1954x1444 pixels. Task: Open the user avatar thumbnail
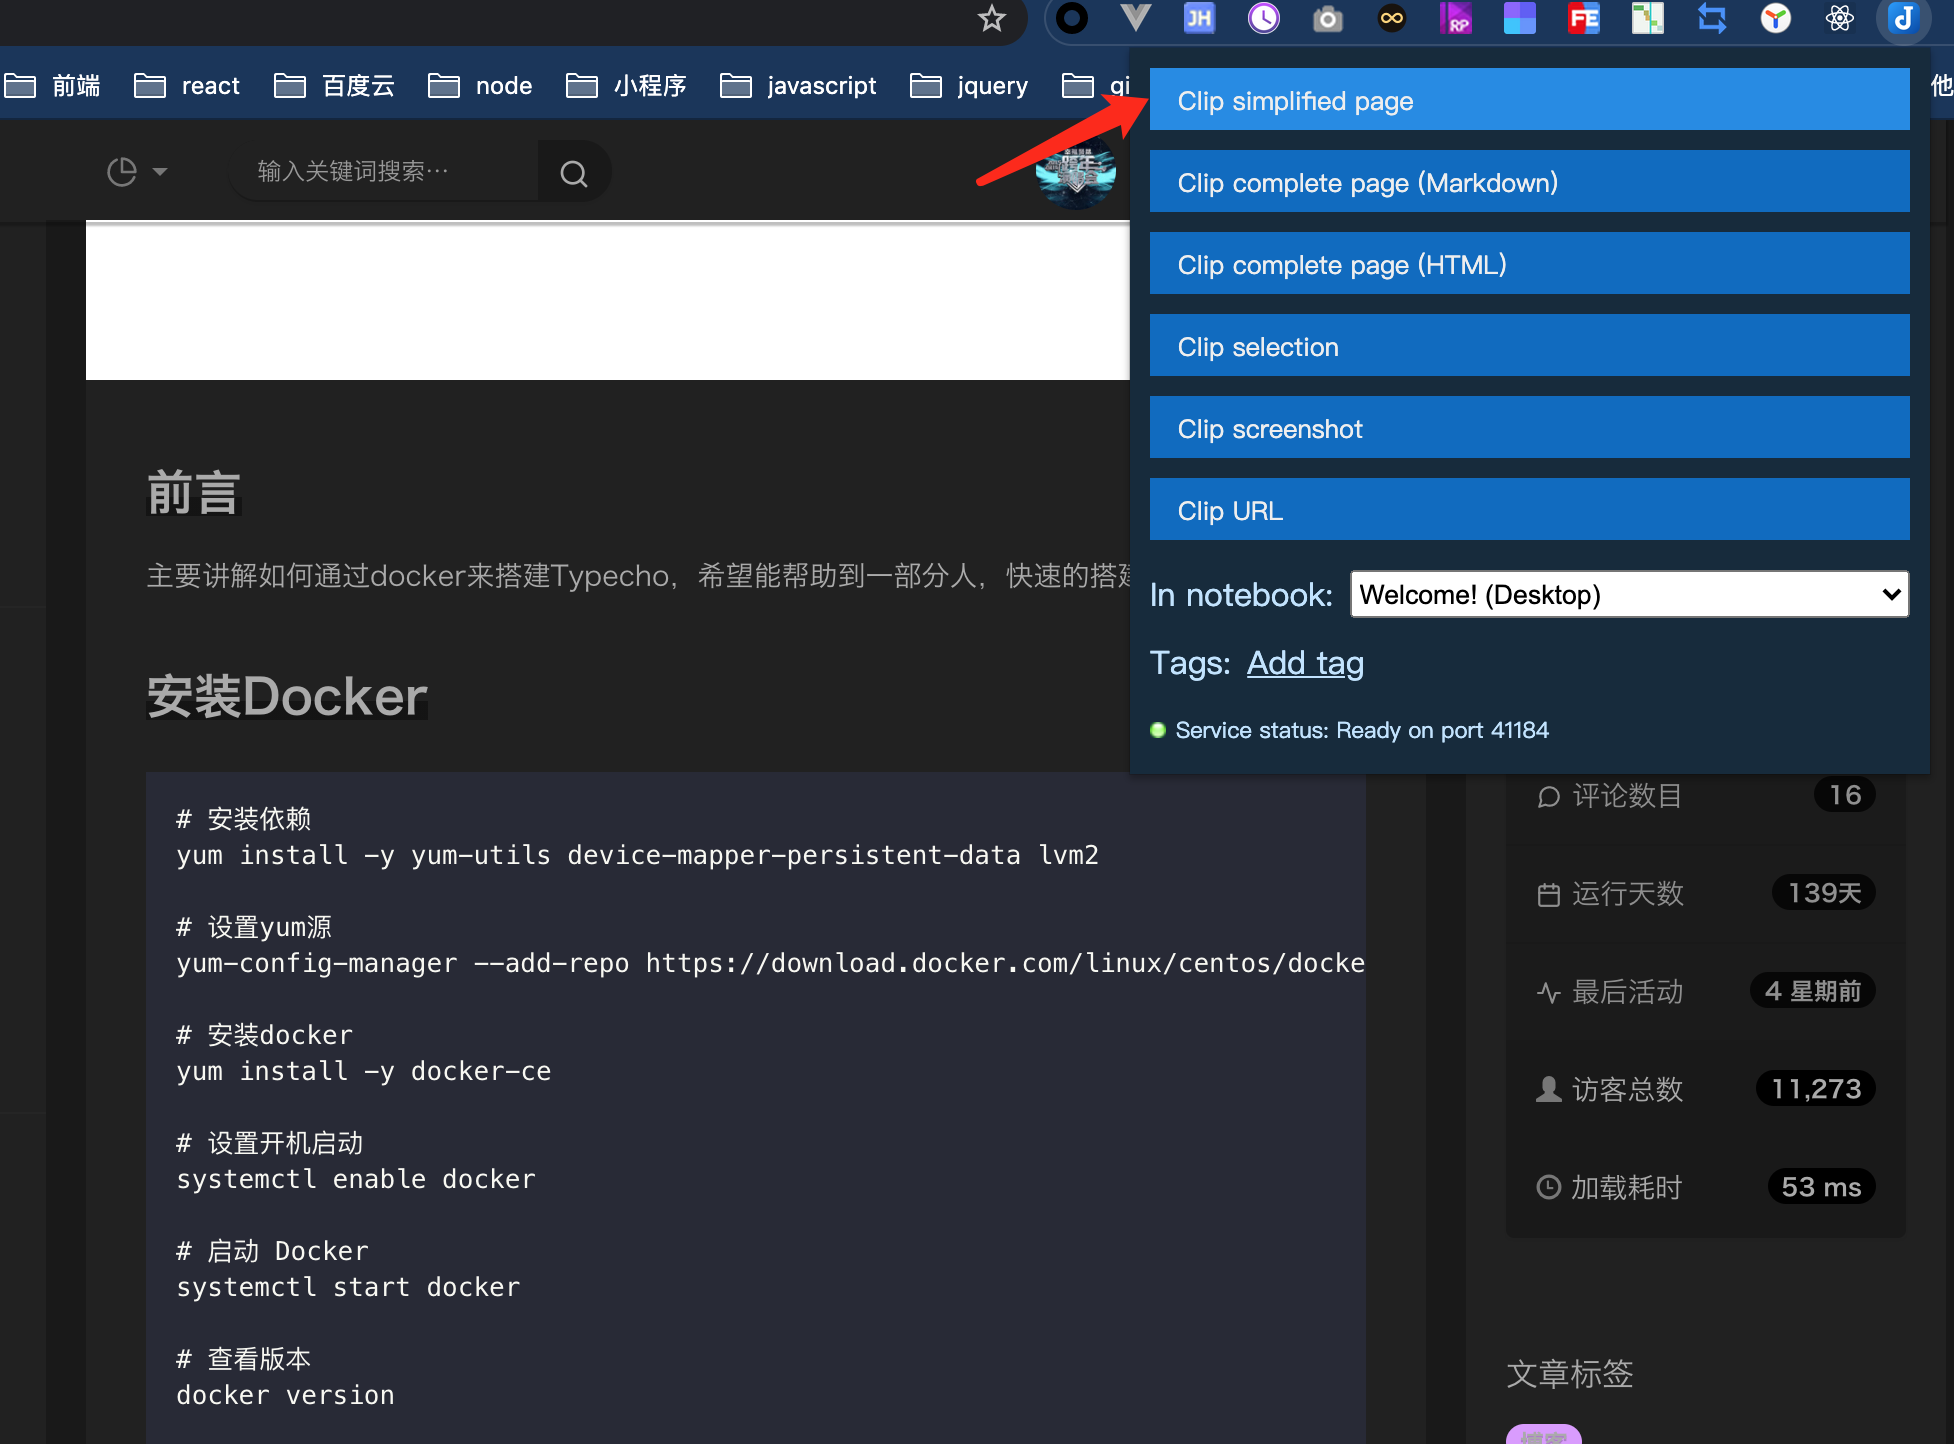(1075, 172)
